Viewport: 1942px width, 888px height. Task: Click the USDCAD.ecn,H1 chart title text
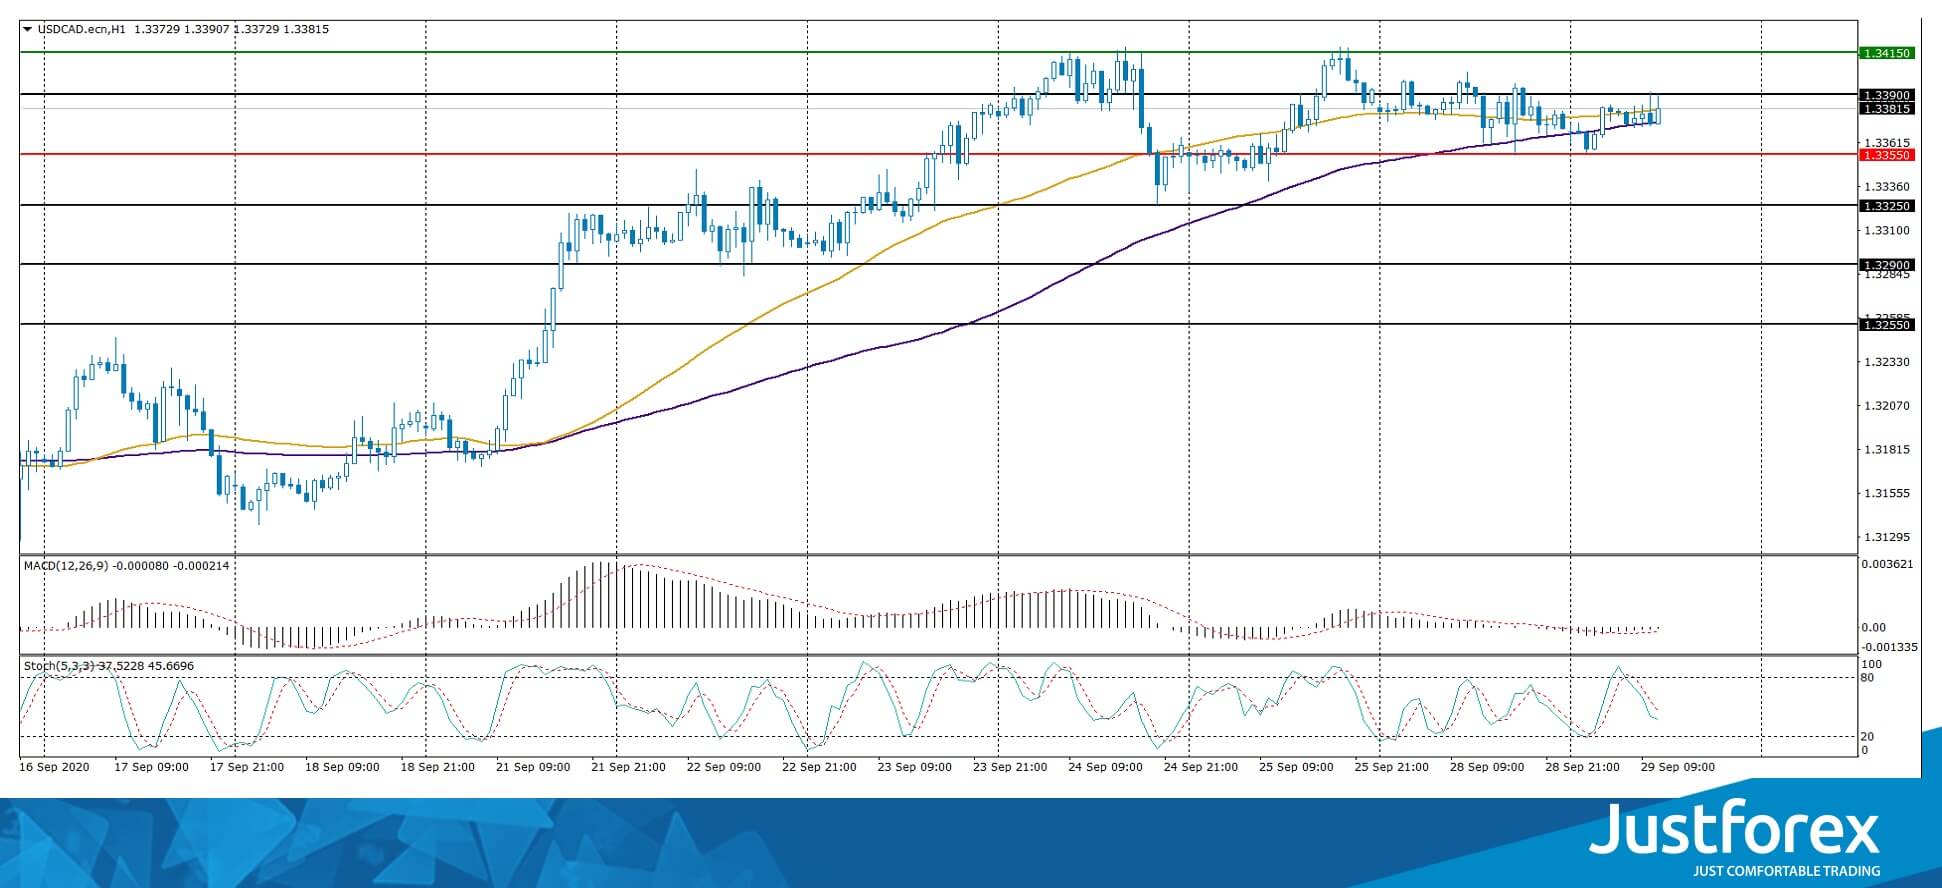point(82,29)
